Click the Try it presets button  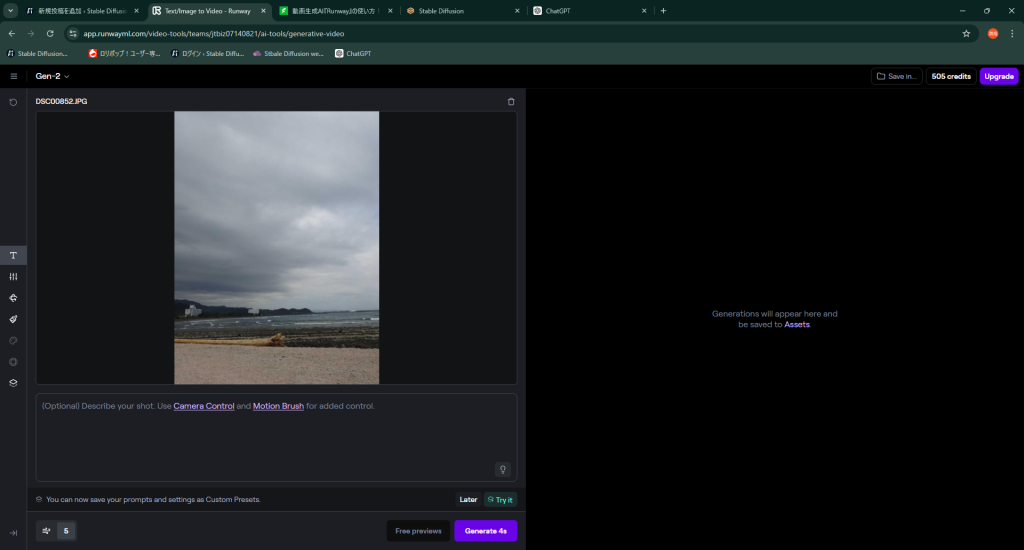point(500,499)
